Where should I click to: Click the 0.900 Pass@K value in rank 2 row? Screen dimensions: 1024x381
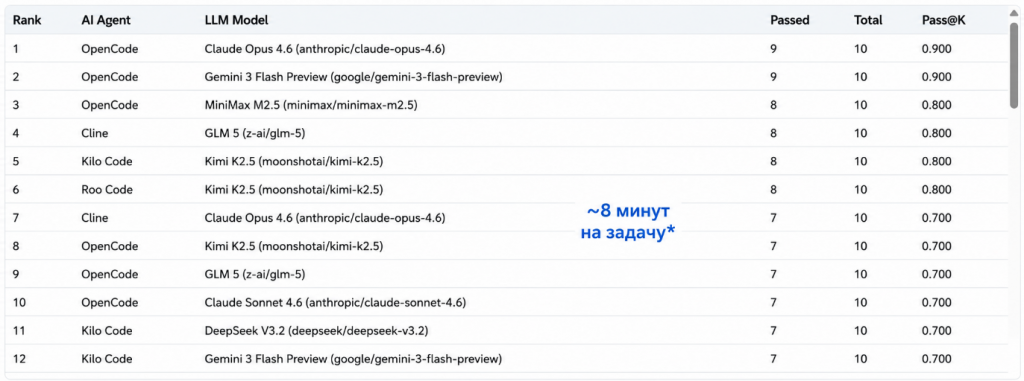click(936, 76)
